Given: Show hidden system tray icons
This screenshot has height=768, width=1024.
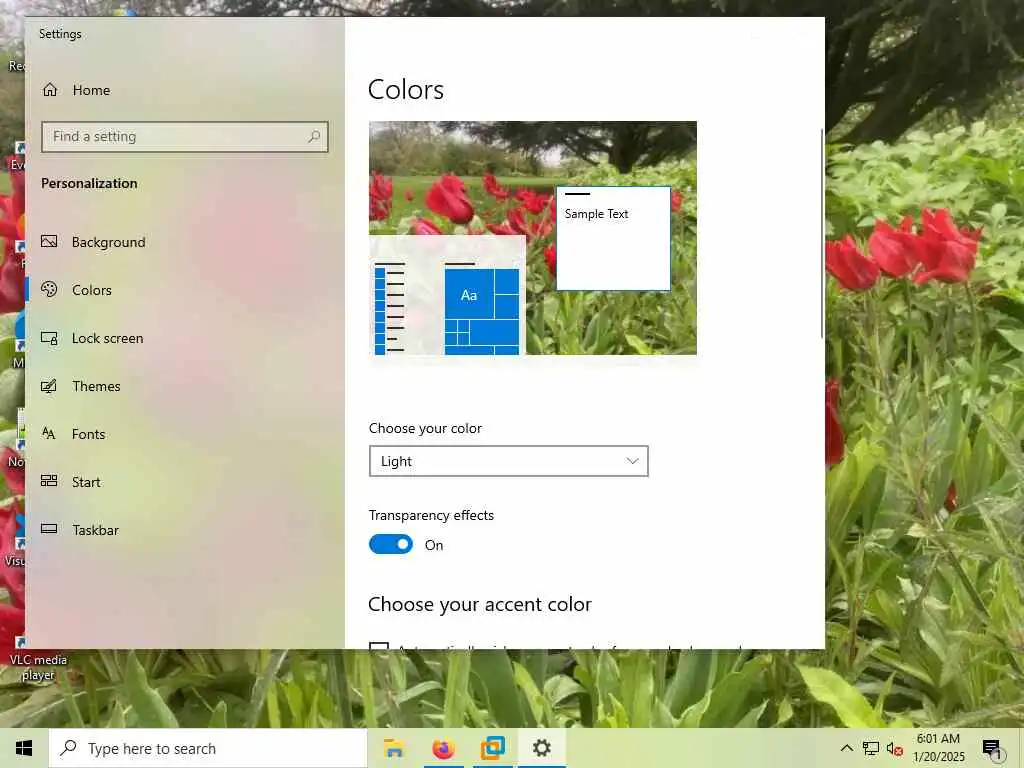Looking at the screenshot, I should pyautogui.click(x=846, y=748).
